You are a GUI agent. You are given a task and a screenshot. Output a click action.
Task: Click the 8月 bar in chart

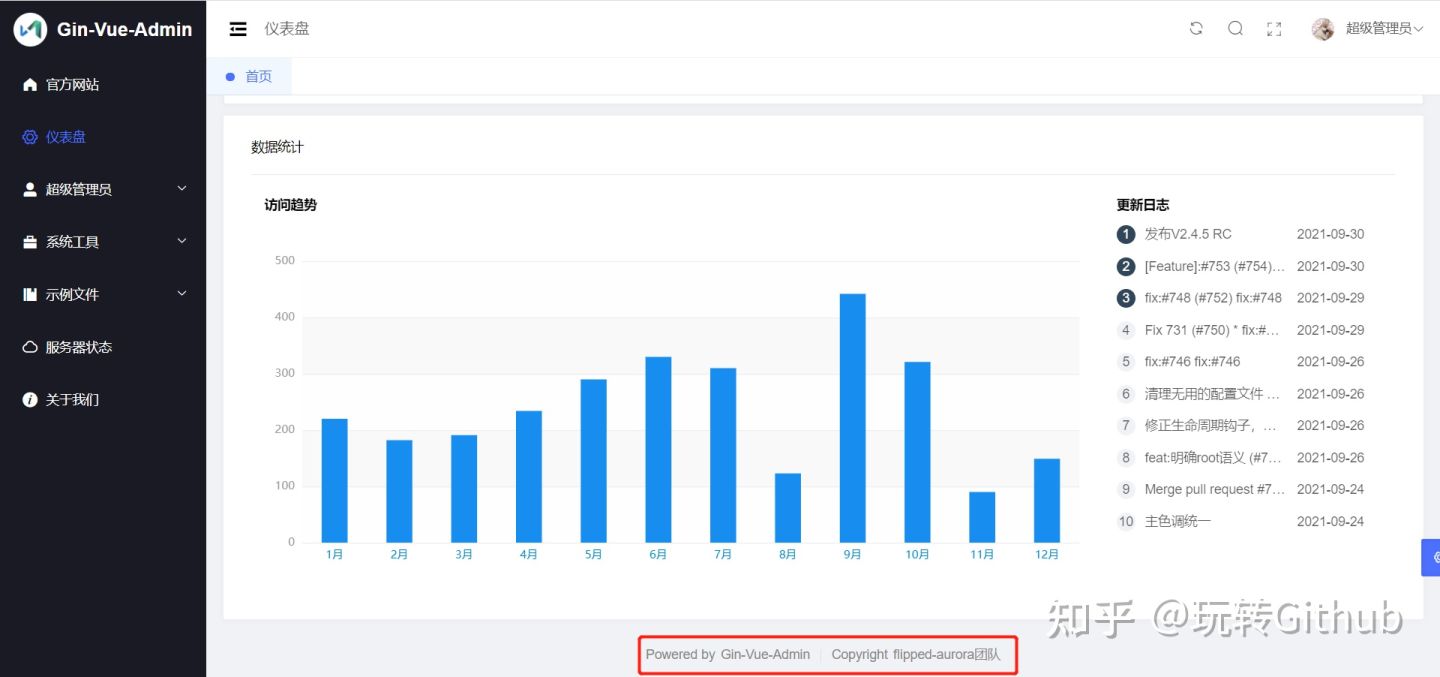788,508
